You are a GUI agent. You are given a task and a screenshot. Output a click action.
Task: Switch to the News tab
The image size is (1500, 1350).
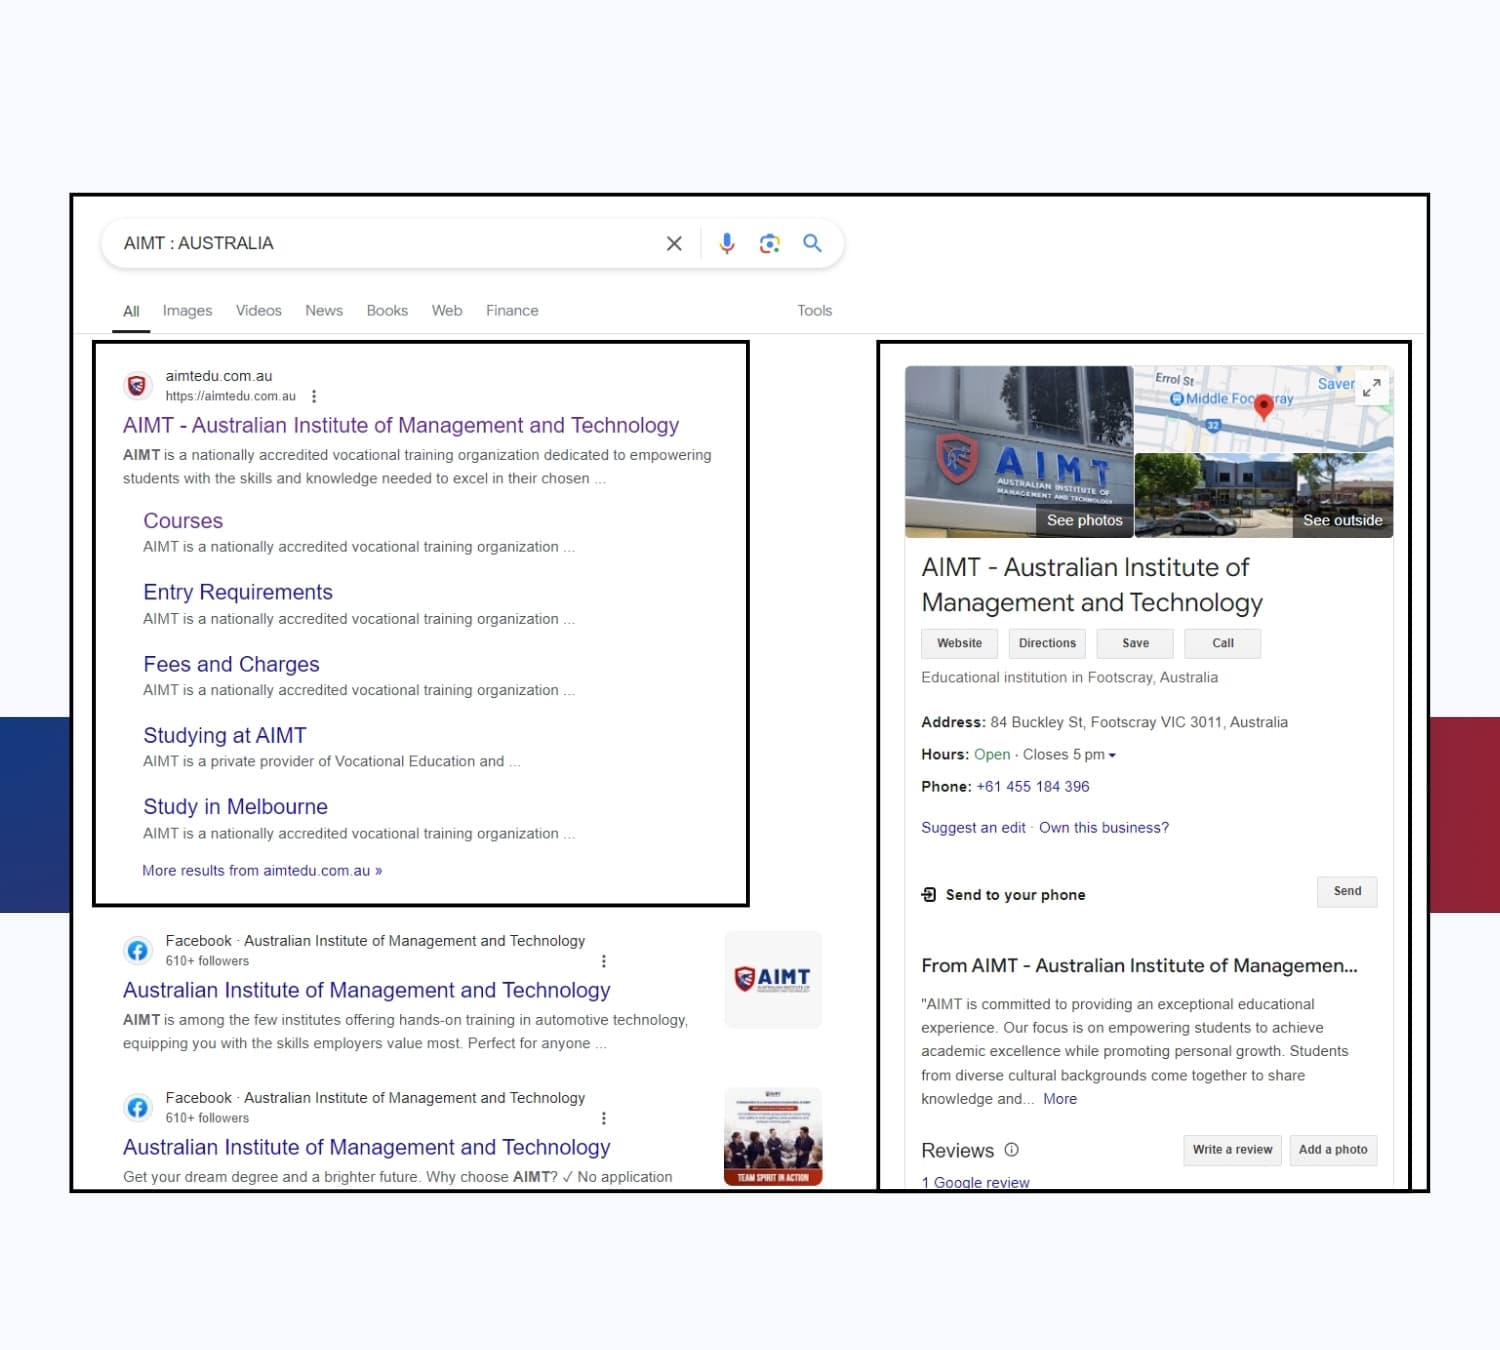point(324,311)
